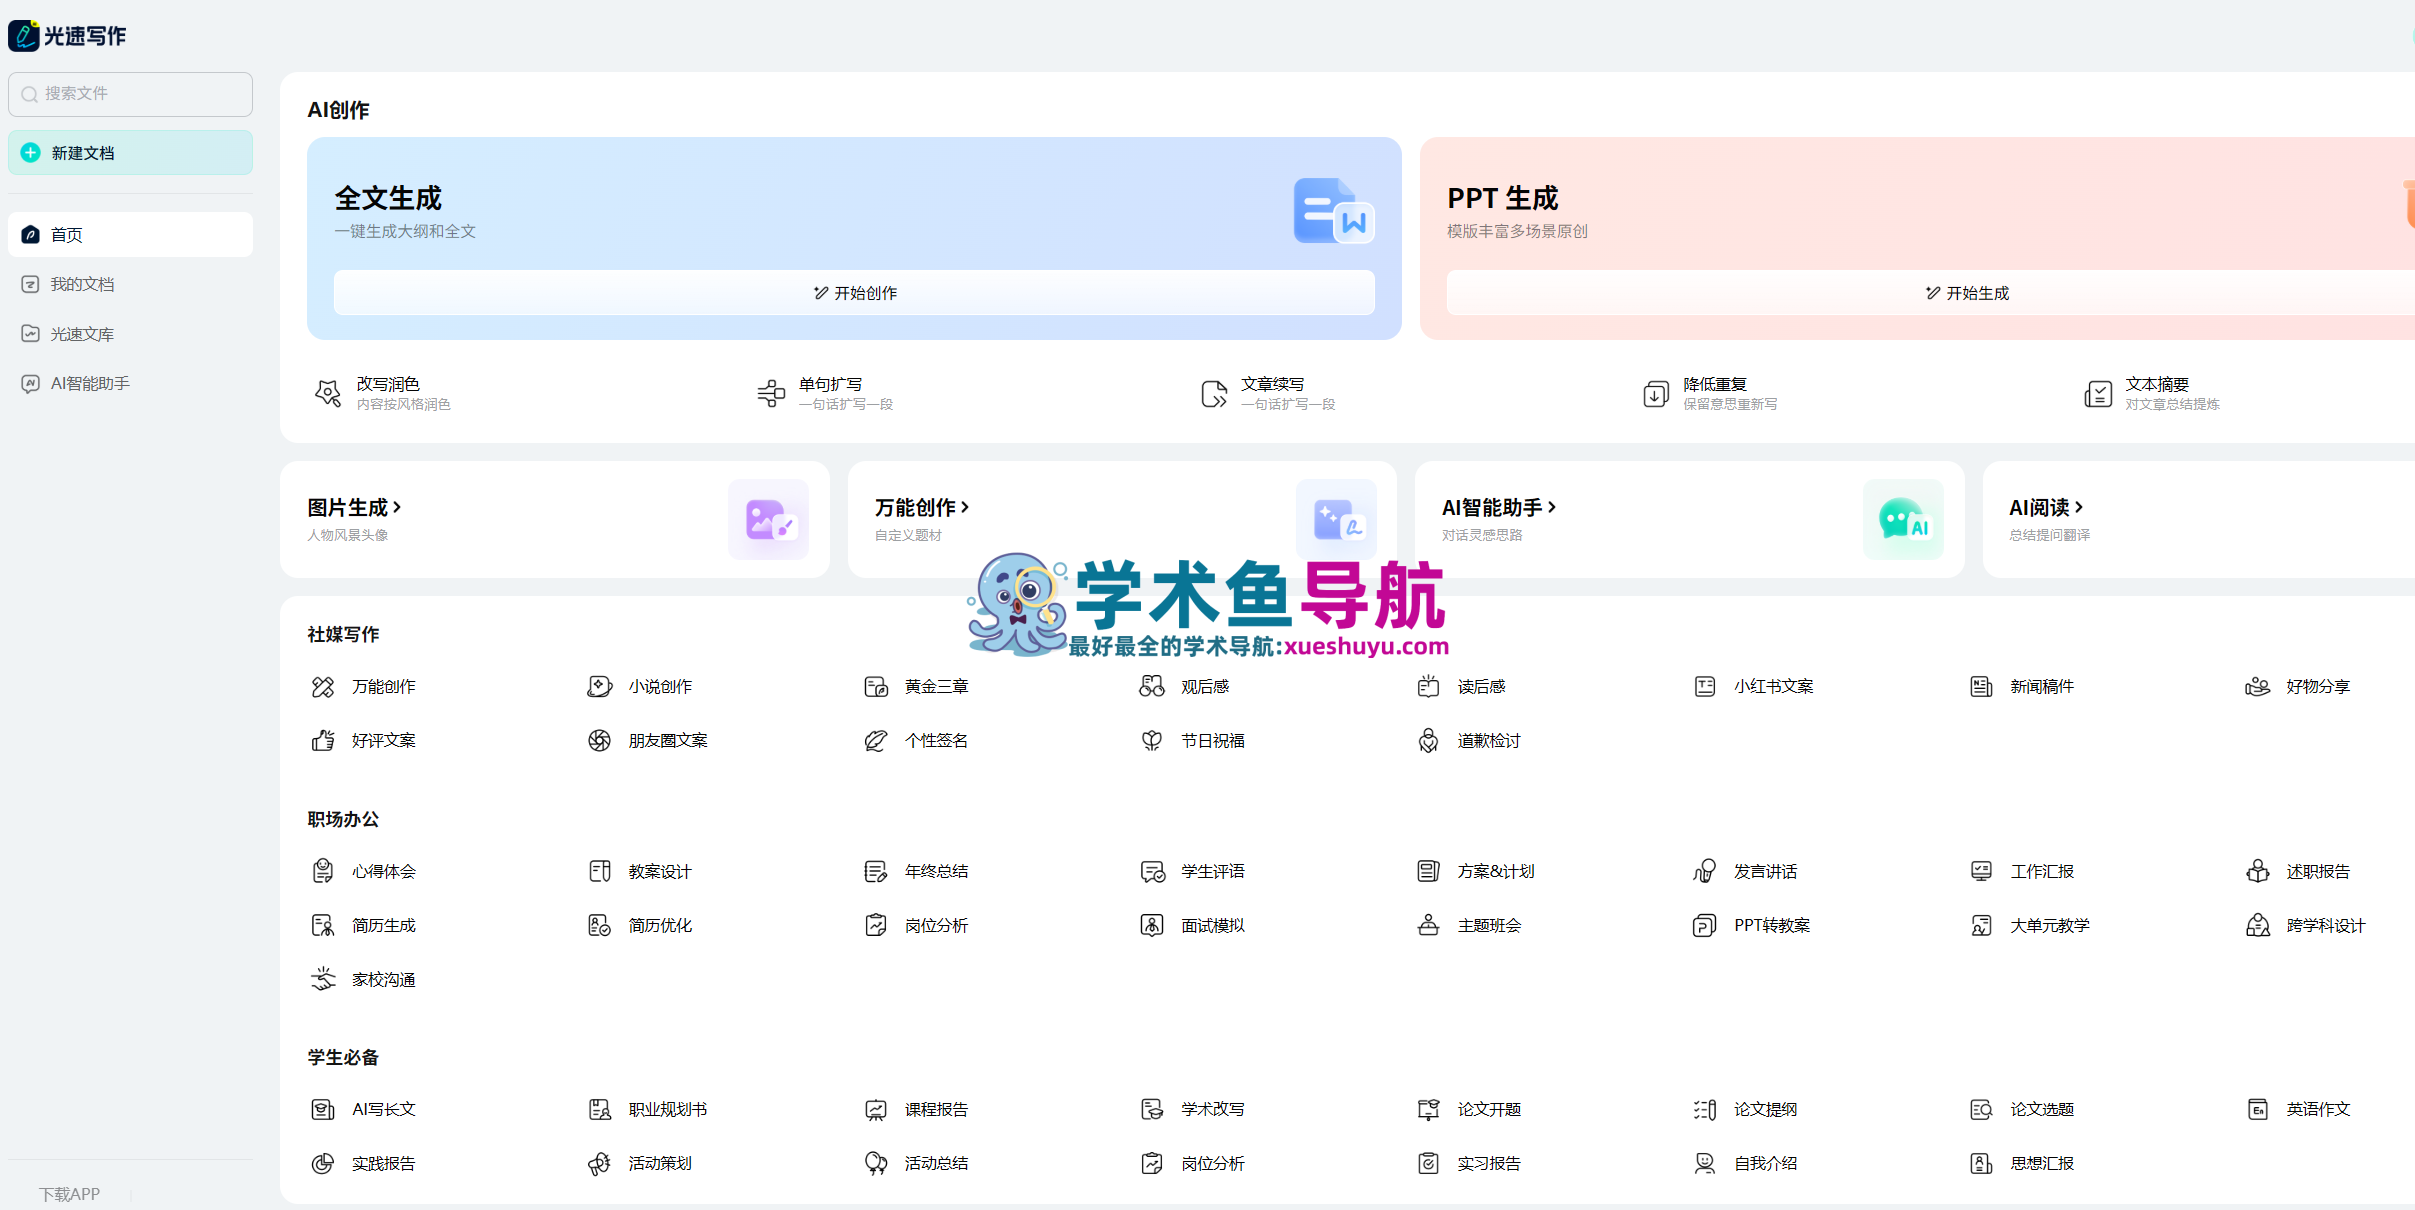Click the 全文生成 document icon
Viewport: 2415px width, 1210px height.
[x=1334, y=211]
